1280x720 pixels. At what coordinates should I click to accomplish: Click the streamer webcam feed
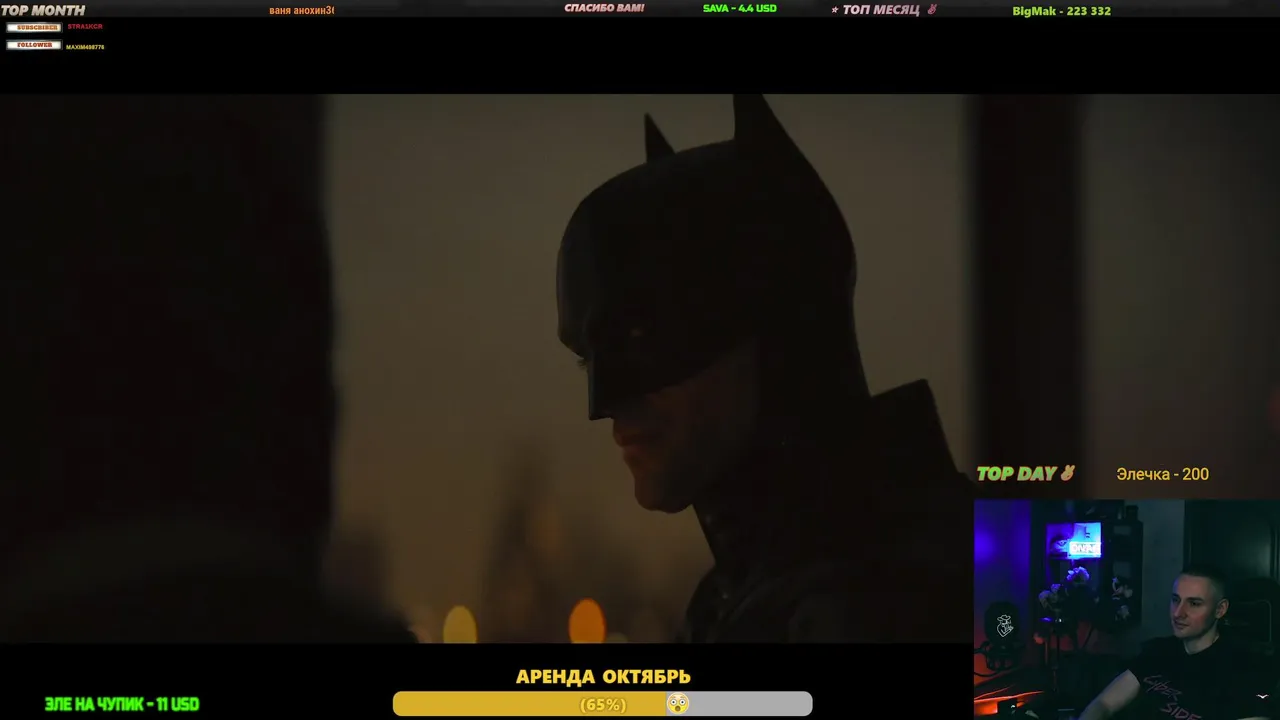point(1127,609)
